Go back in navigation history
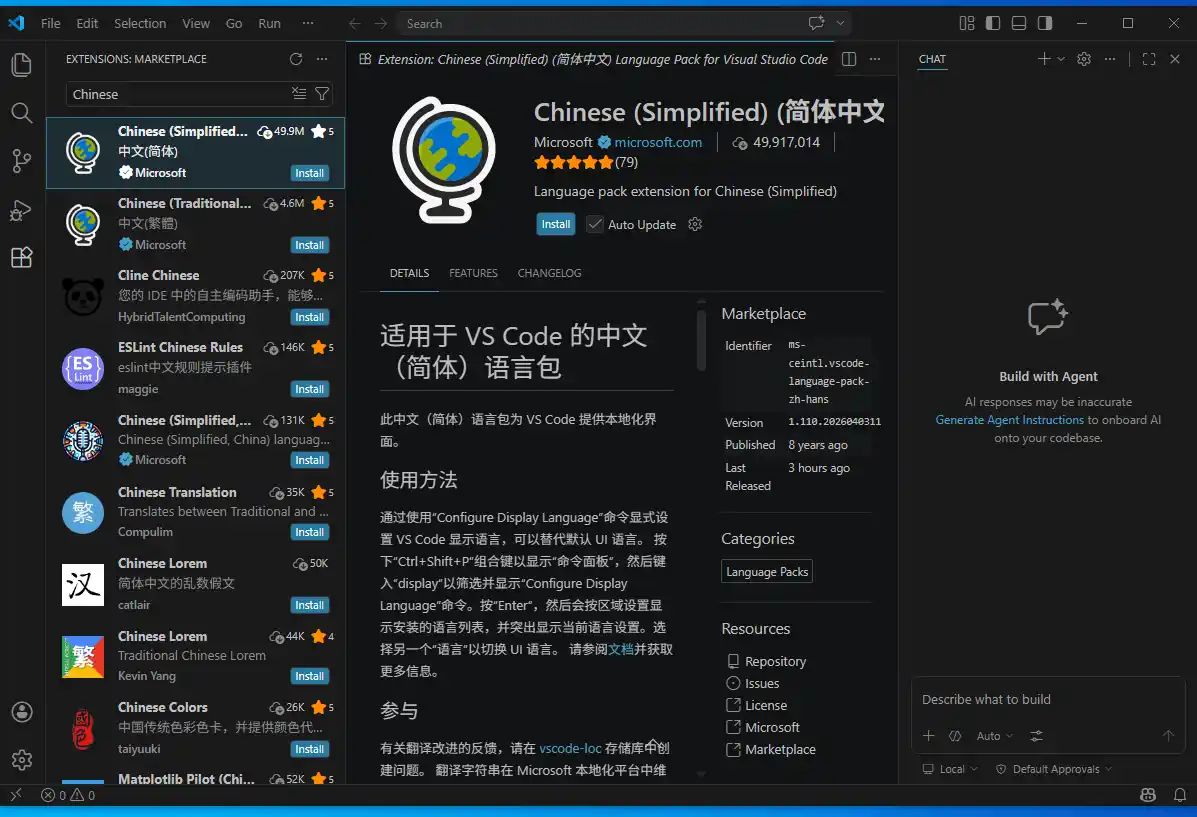This screenshot has width=1197, height=817. click(354, 24)
